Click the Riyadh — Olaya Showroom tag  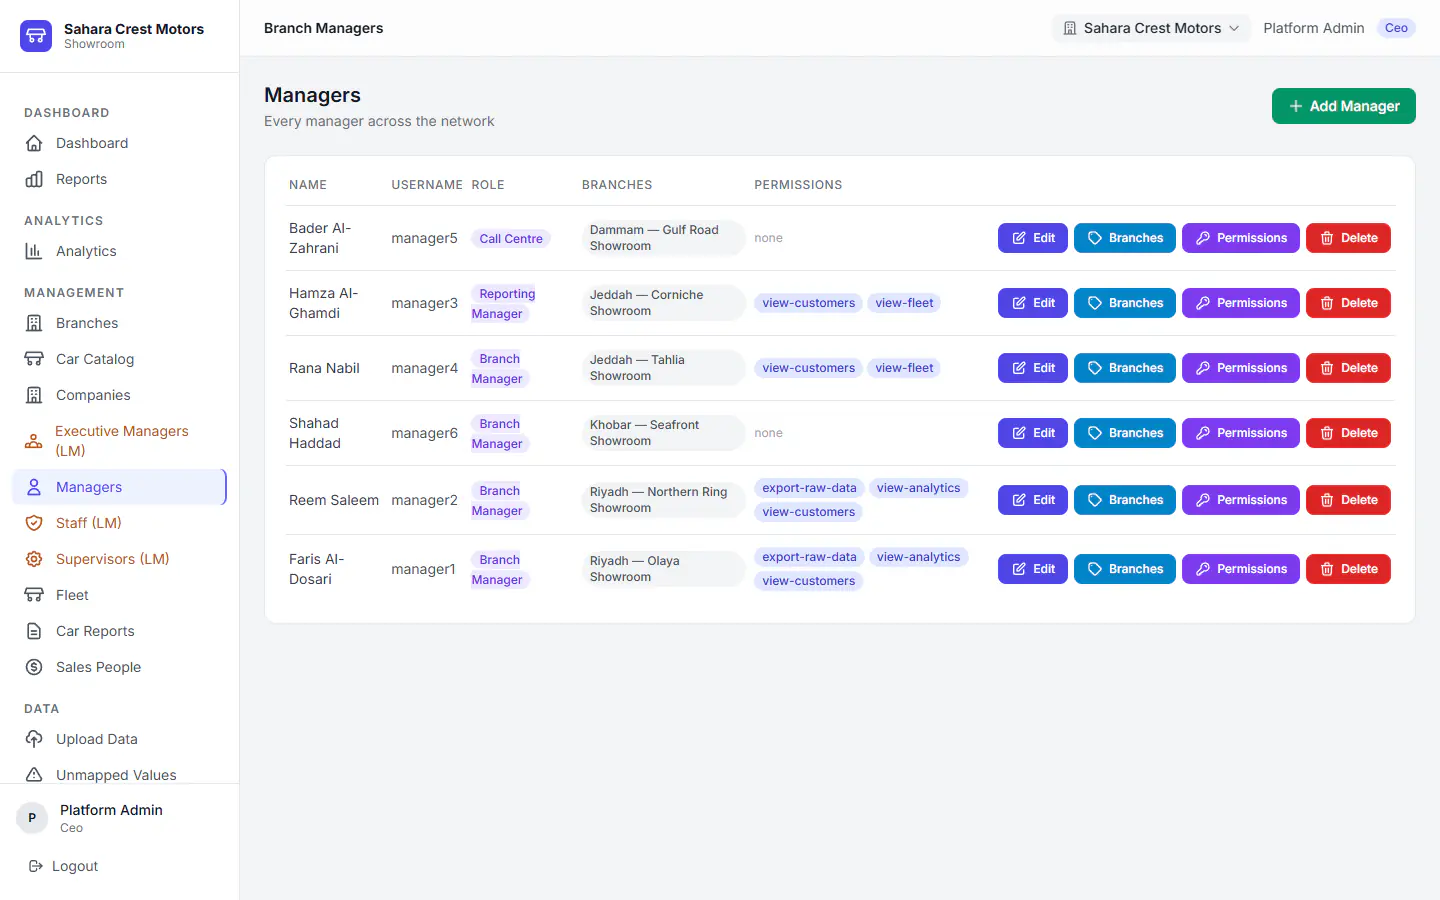(x=663, y=569)
